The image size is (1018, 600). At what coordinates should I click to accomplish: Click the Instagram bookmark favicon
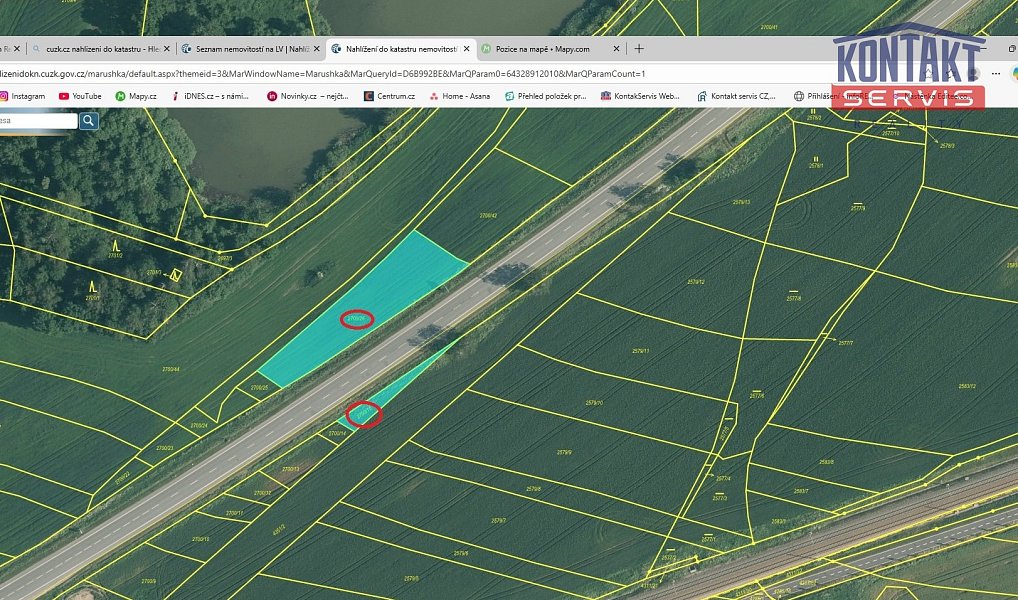(3, 96)
